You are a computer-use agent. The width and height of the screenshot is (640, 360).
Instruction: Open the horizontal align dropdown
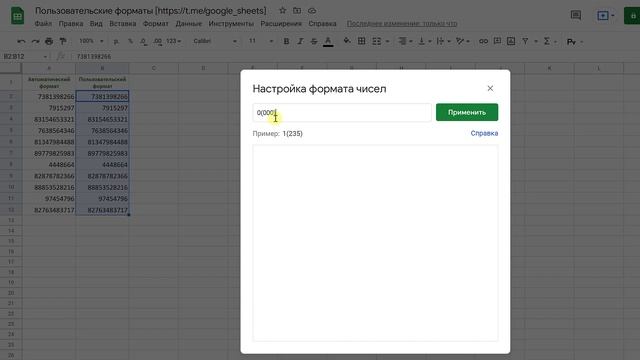[405, 41]
